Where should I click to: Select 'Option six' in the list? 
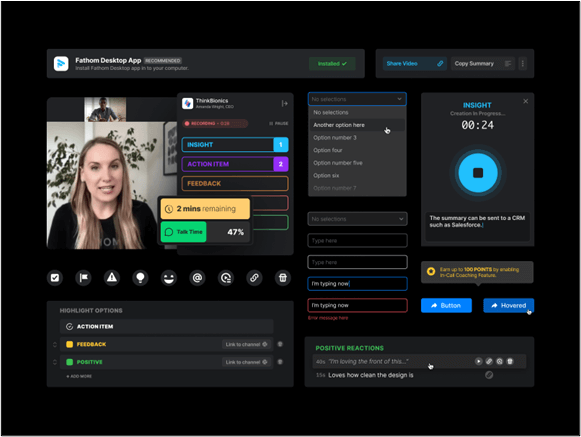[x=357, y=175]
